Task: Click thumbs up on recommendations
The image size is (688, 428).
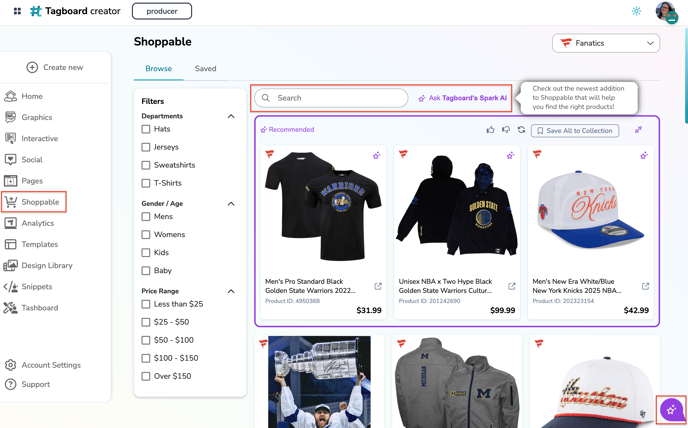Action: click(491, 129)
